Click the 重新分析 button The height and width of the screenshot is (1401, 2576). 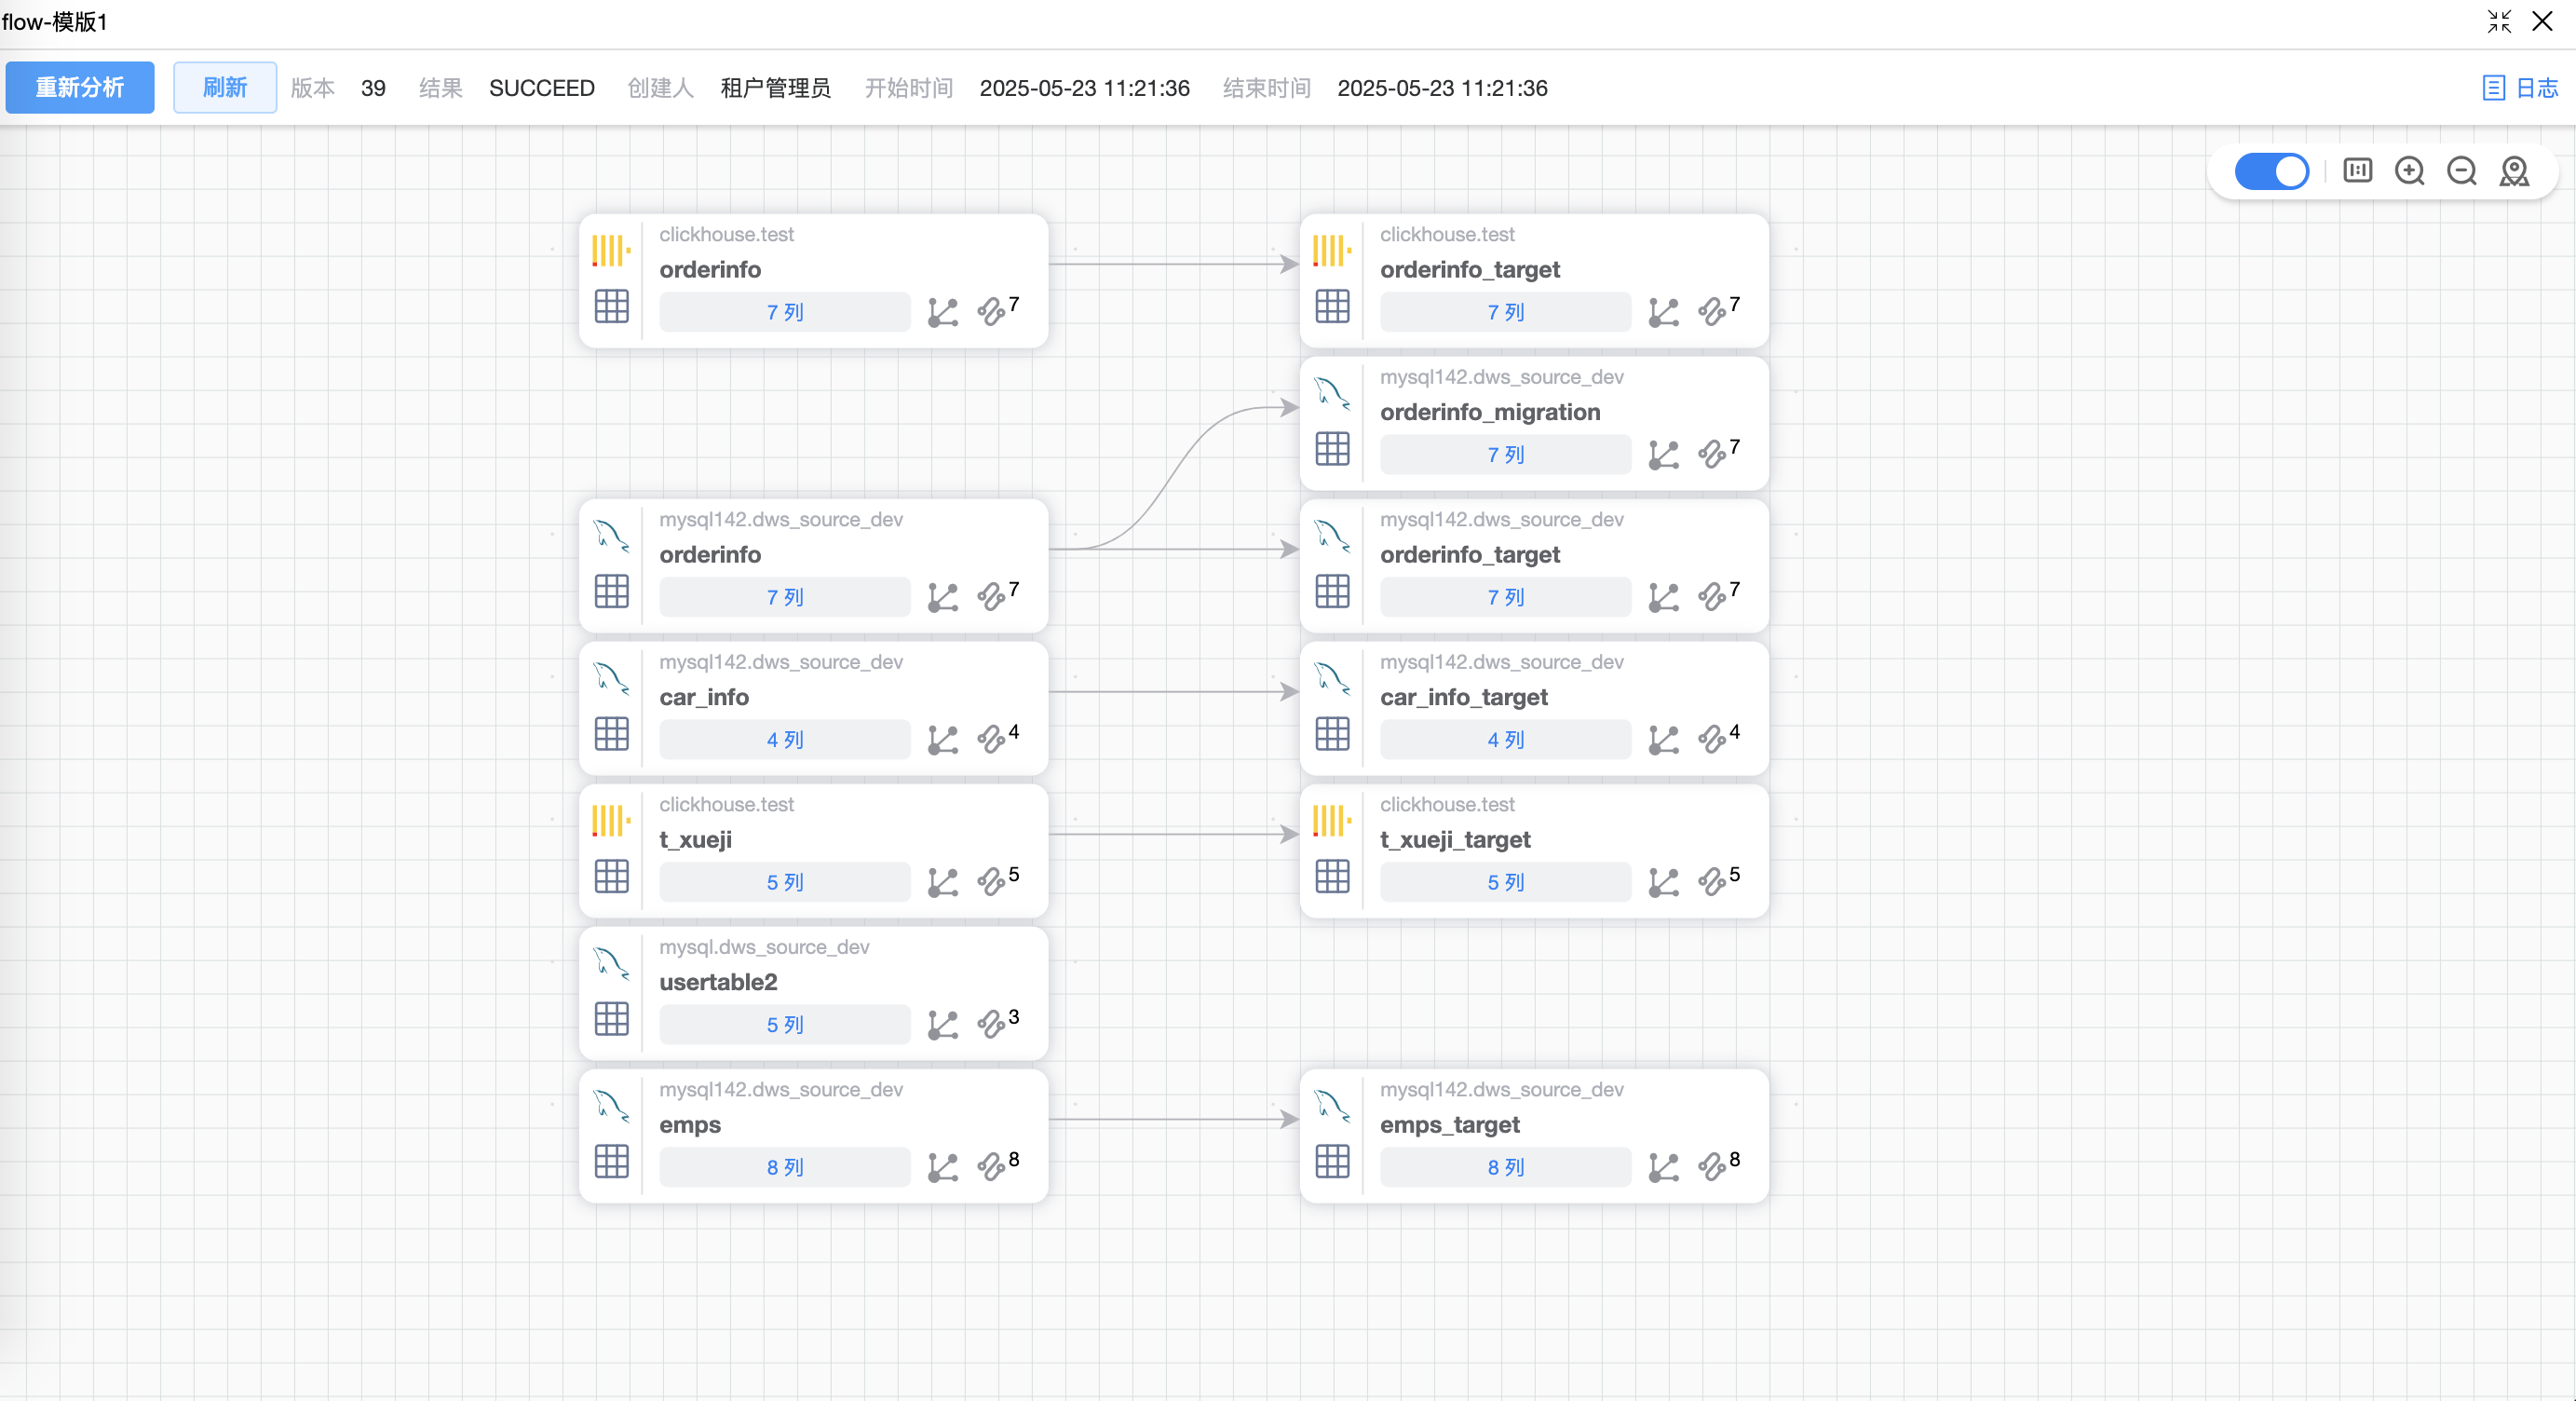tap(80, 88)
